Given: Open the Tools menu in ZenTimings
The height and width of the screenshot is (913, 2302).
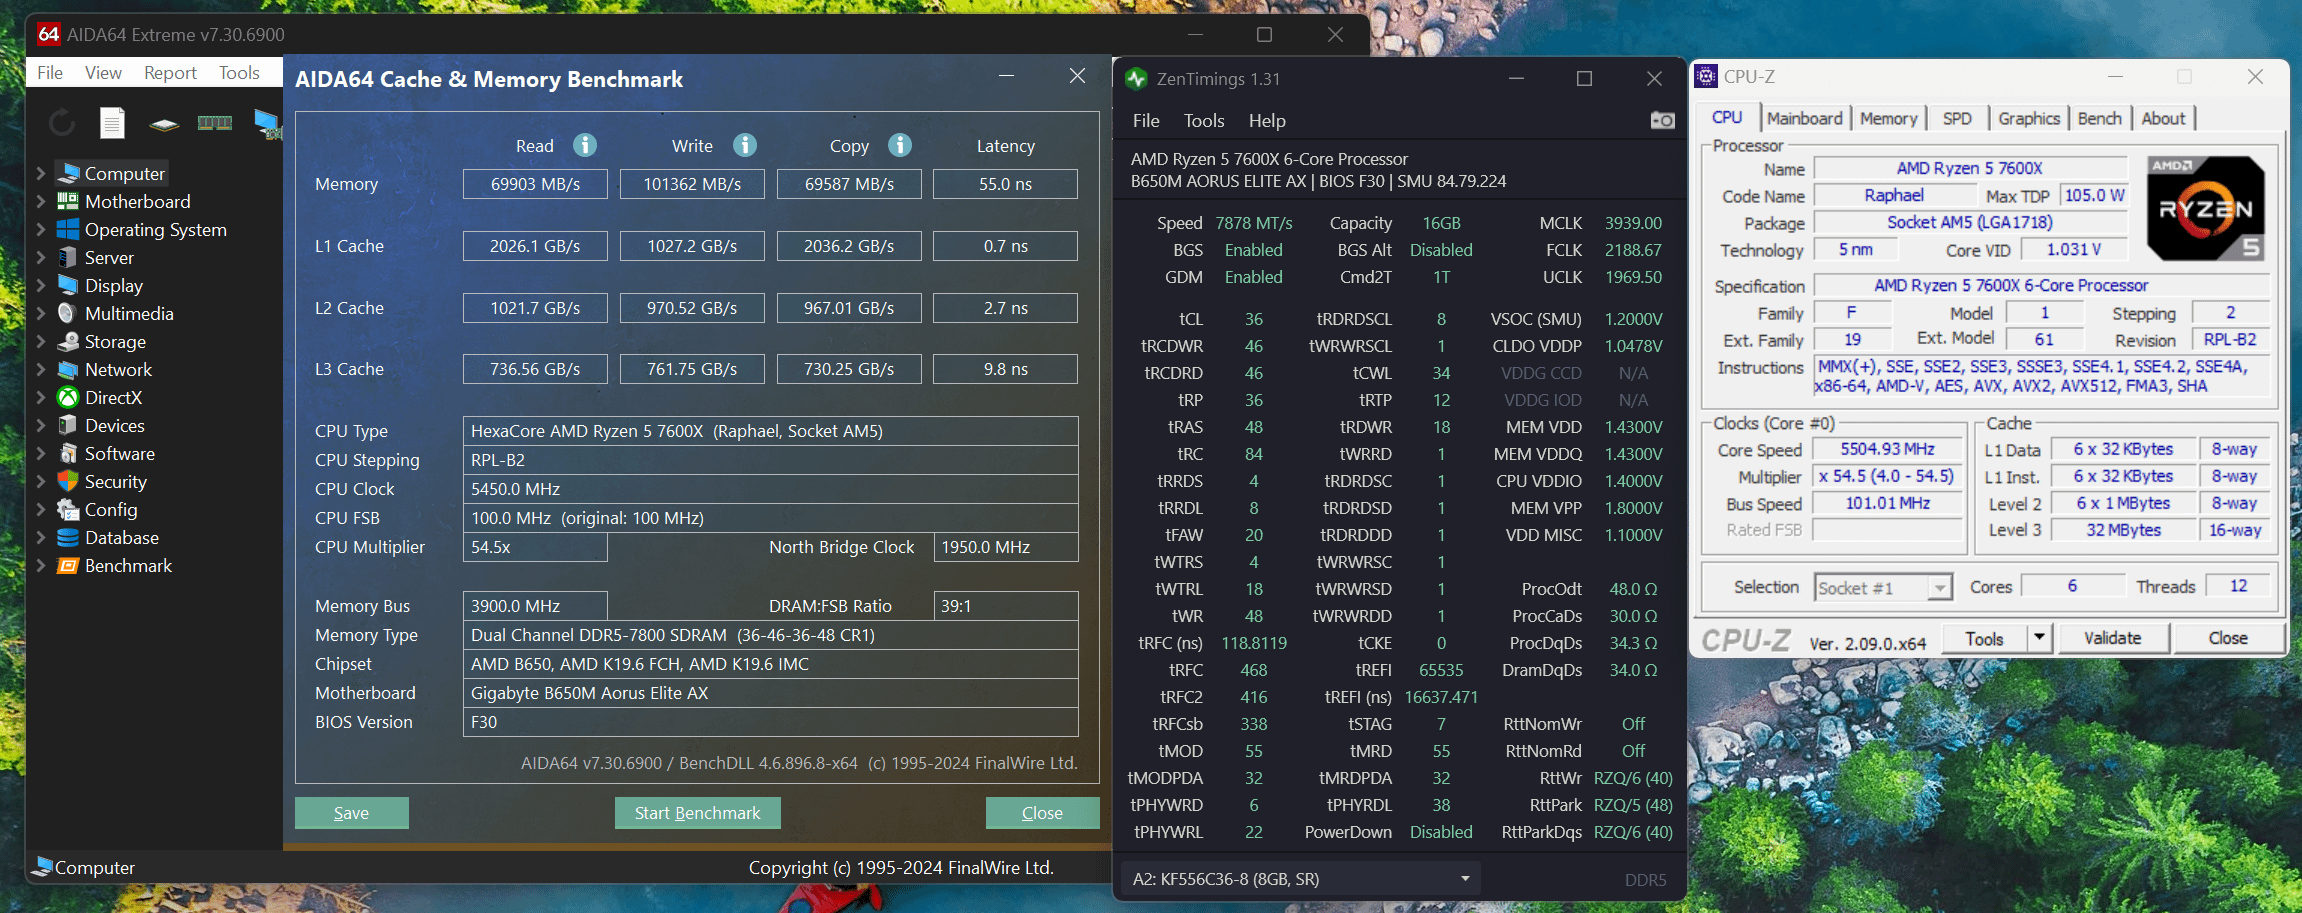Looking at the screenshot, I should tap(1204, 120).
